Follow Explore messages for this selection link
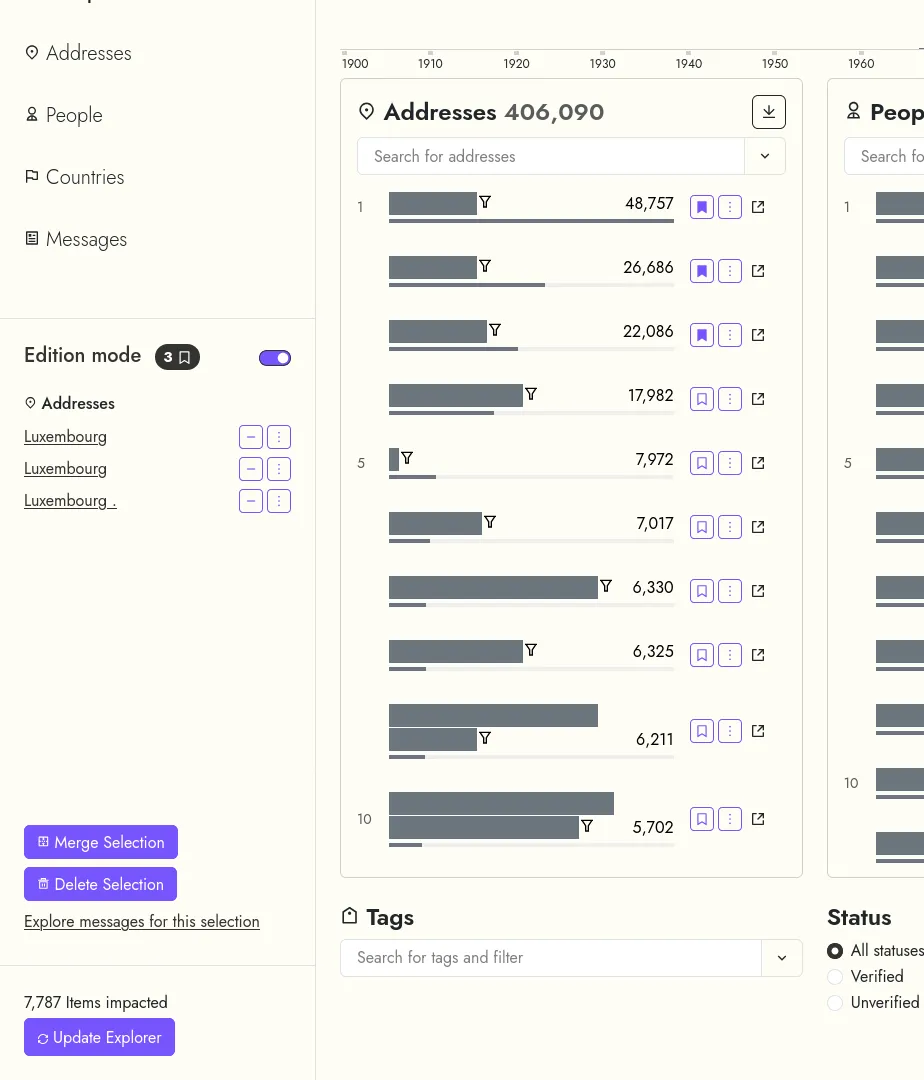This screenshot has height=1080, width=924. click(142, 922)
